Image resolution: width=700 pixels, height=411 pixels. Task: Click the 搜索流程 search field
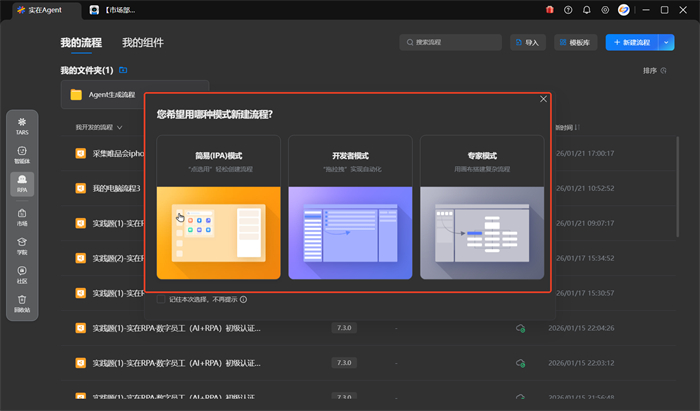click(x=450, y=42)
